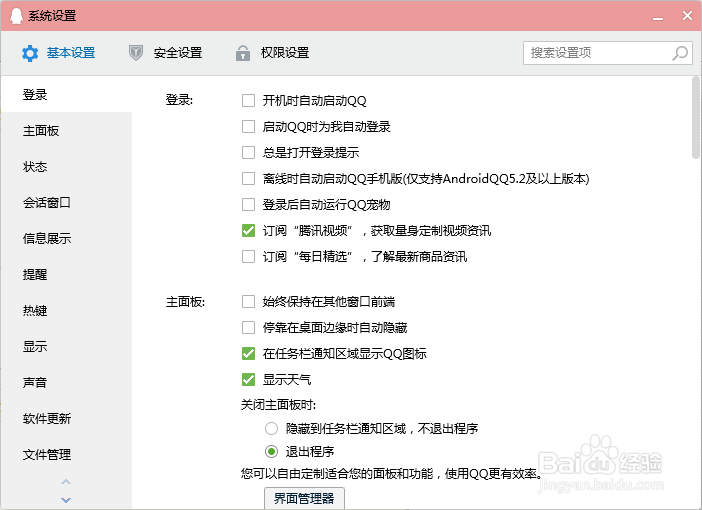Enable 登录后自动运行QQ宠物 checkbox
702x510 pixels.
click(x=248, y=205)
